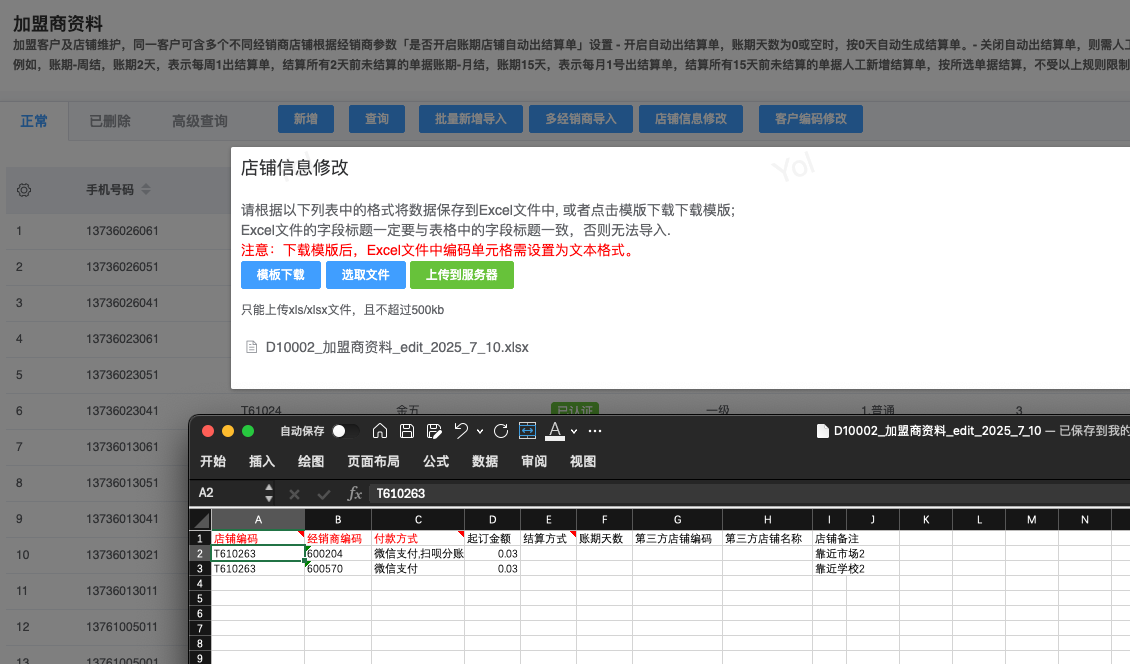The width and height of the screenshot is (1130, 664).
Task: Open the 插入 ribbon tab
Action: tap(262, 461)
